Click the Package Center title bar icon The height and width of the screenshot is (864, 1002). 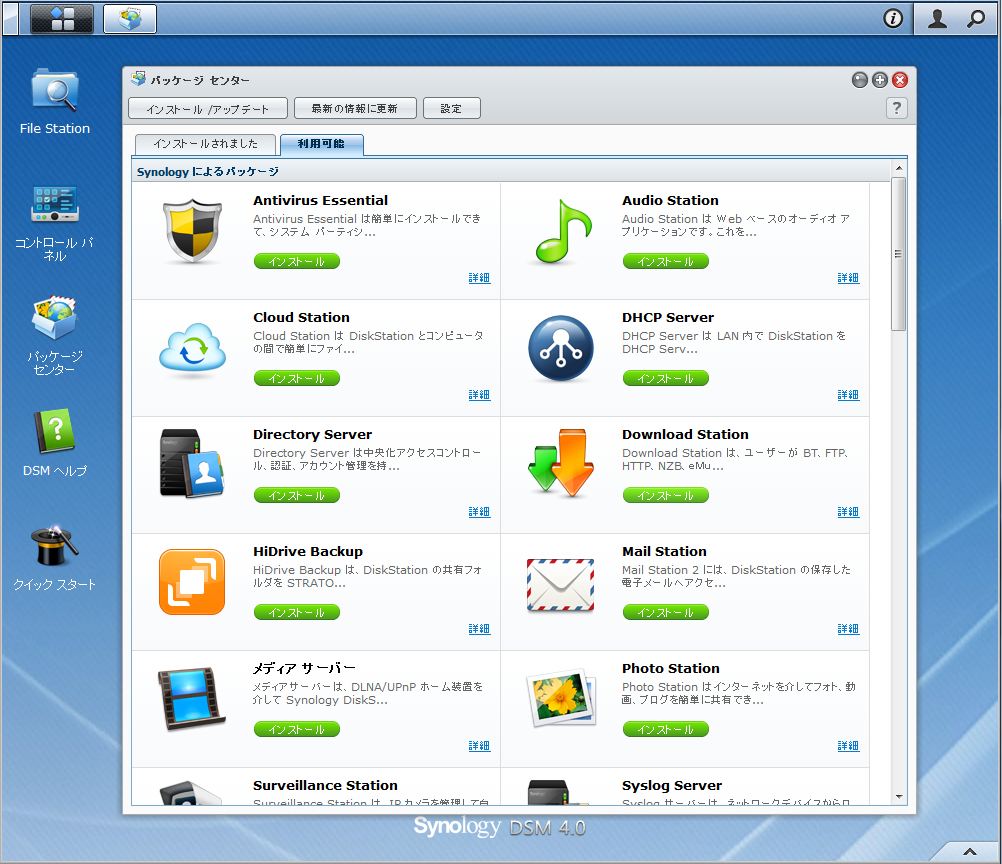[138, 79]
